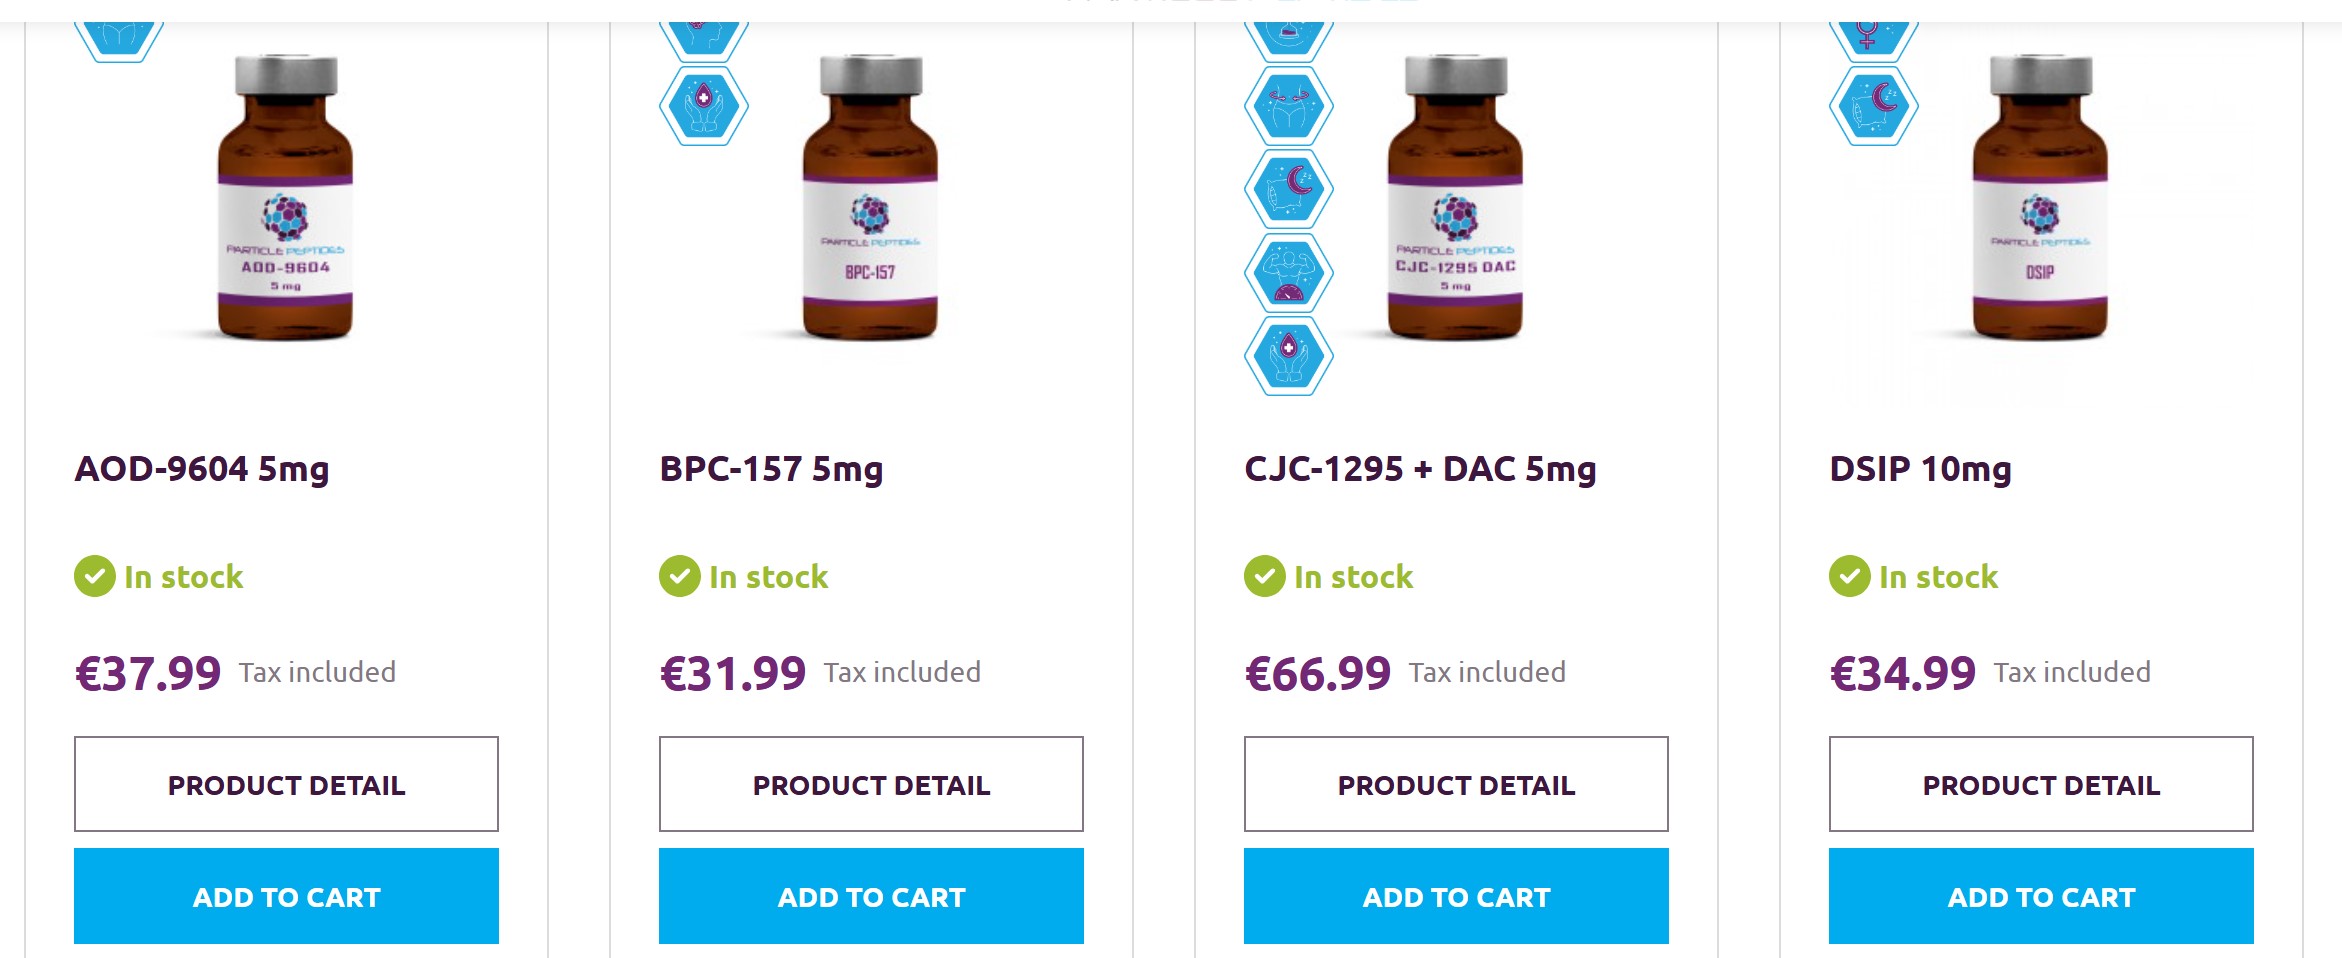Viewport: 2342px width, 958px height.
Task: Click the sleep pillow icon on CJC-1295 card
Action: [x=1290, y=186]
